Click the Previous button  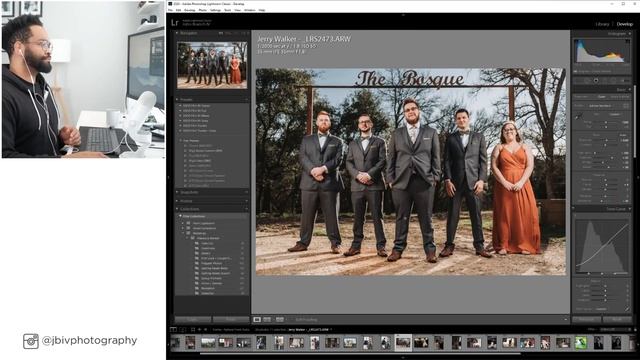(587, 320)
